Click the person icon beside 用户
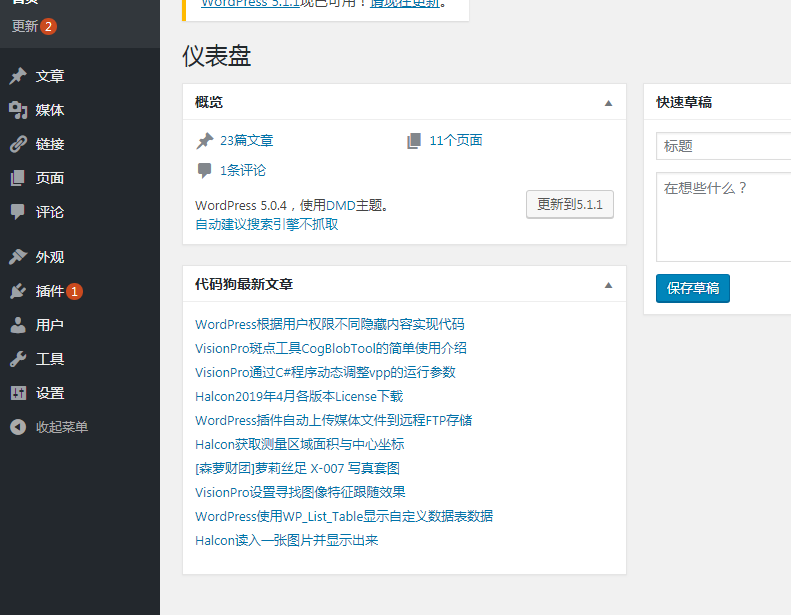The image size is (791, 615). tap(18, 325)
